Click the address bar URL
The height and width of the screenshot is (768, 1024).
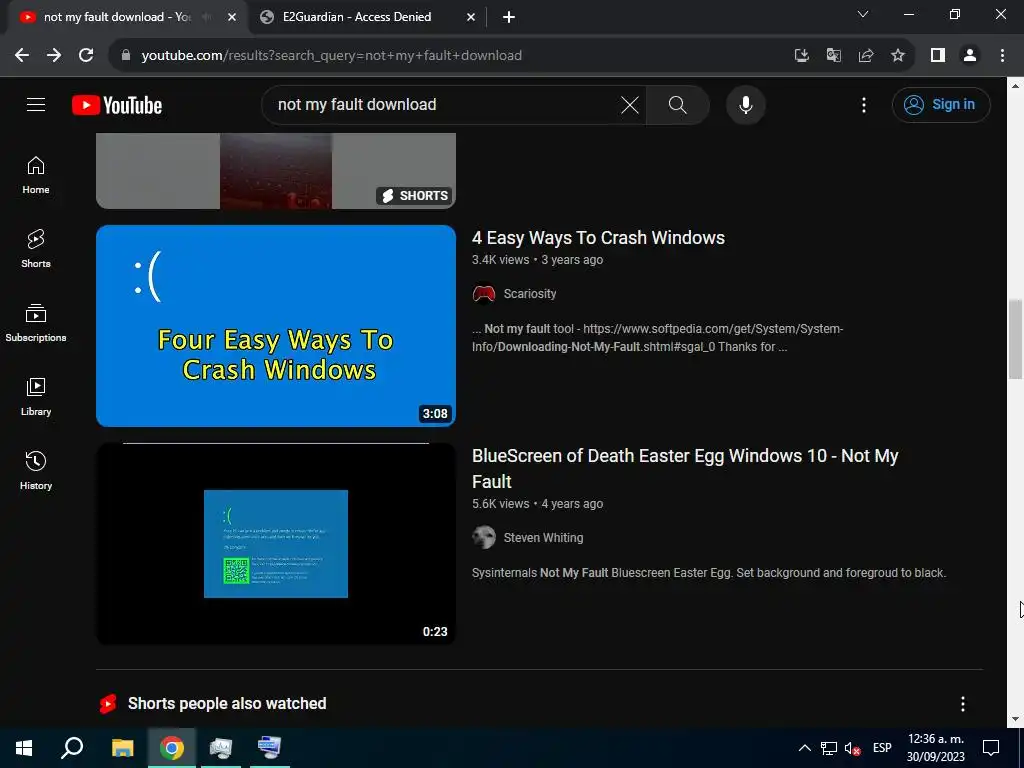tap(332, 56)
